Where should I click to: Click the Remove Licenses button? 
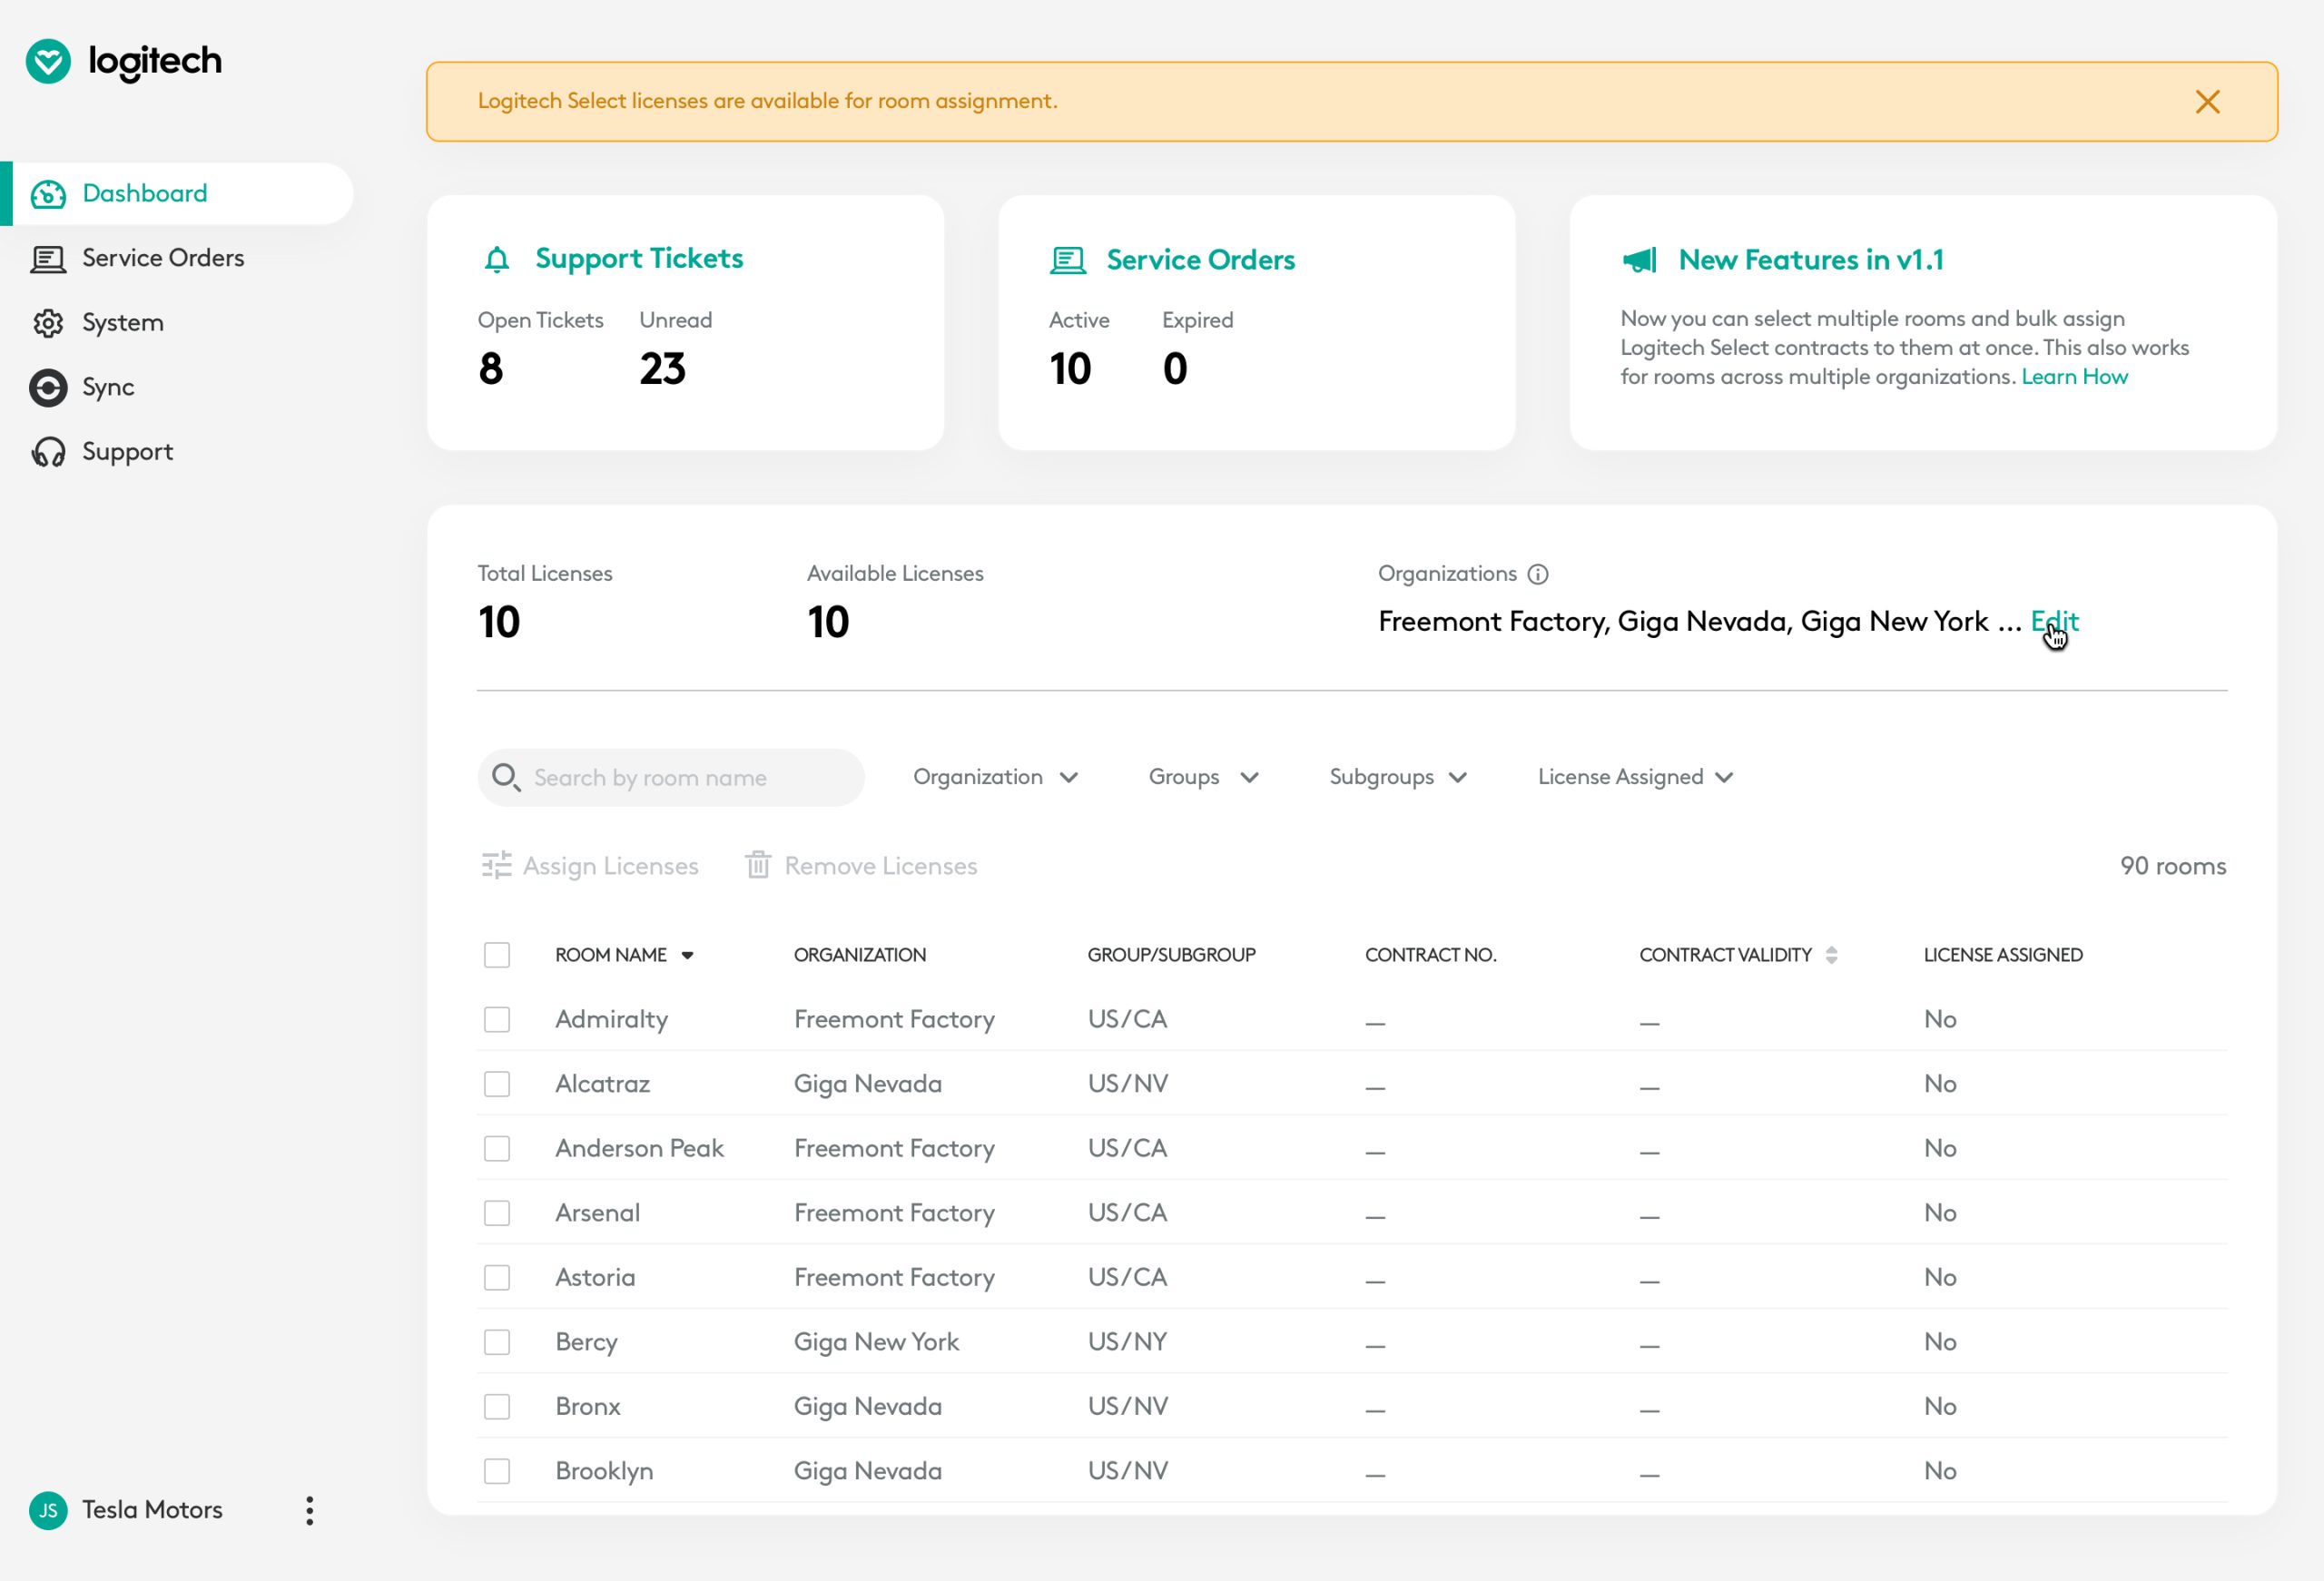(x=861, y=865)
